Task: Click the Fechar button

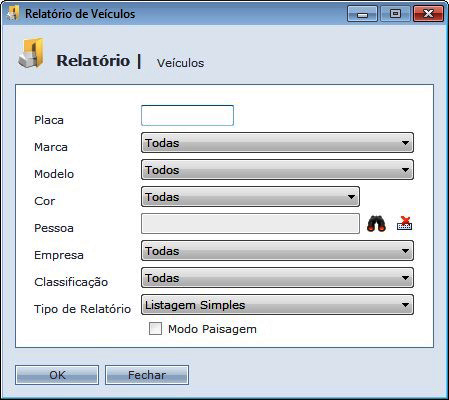Action: 147,375
